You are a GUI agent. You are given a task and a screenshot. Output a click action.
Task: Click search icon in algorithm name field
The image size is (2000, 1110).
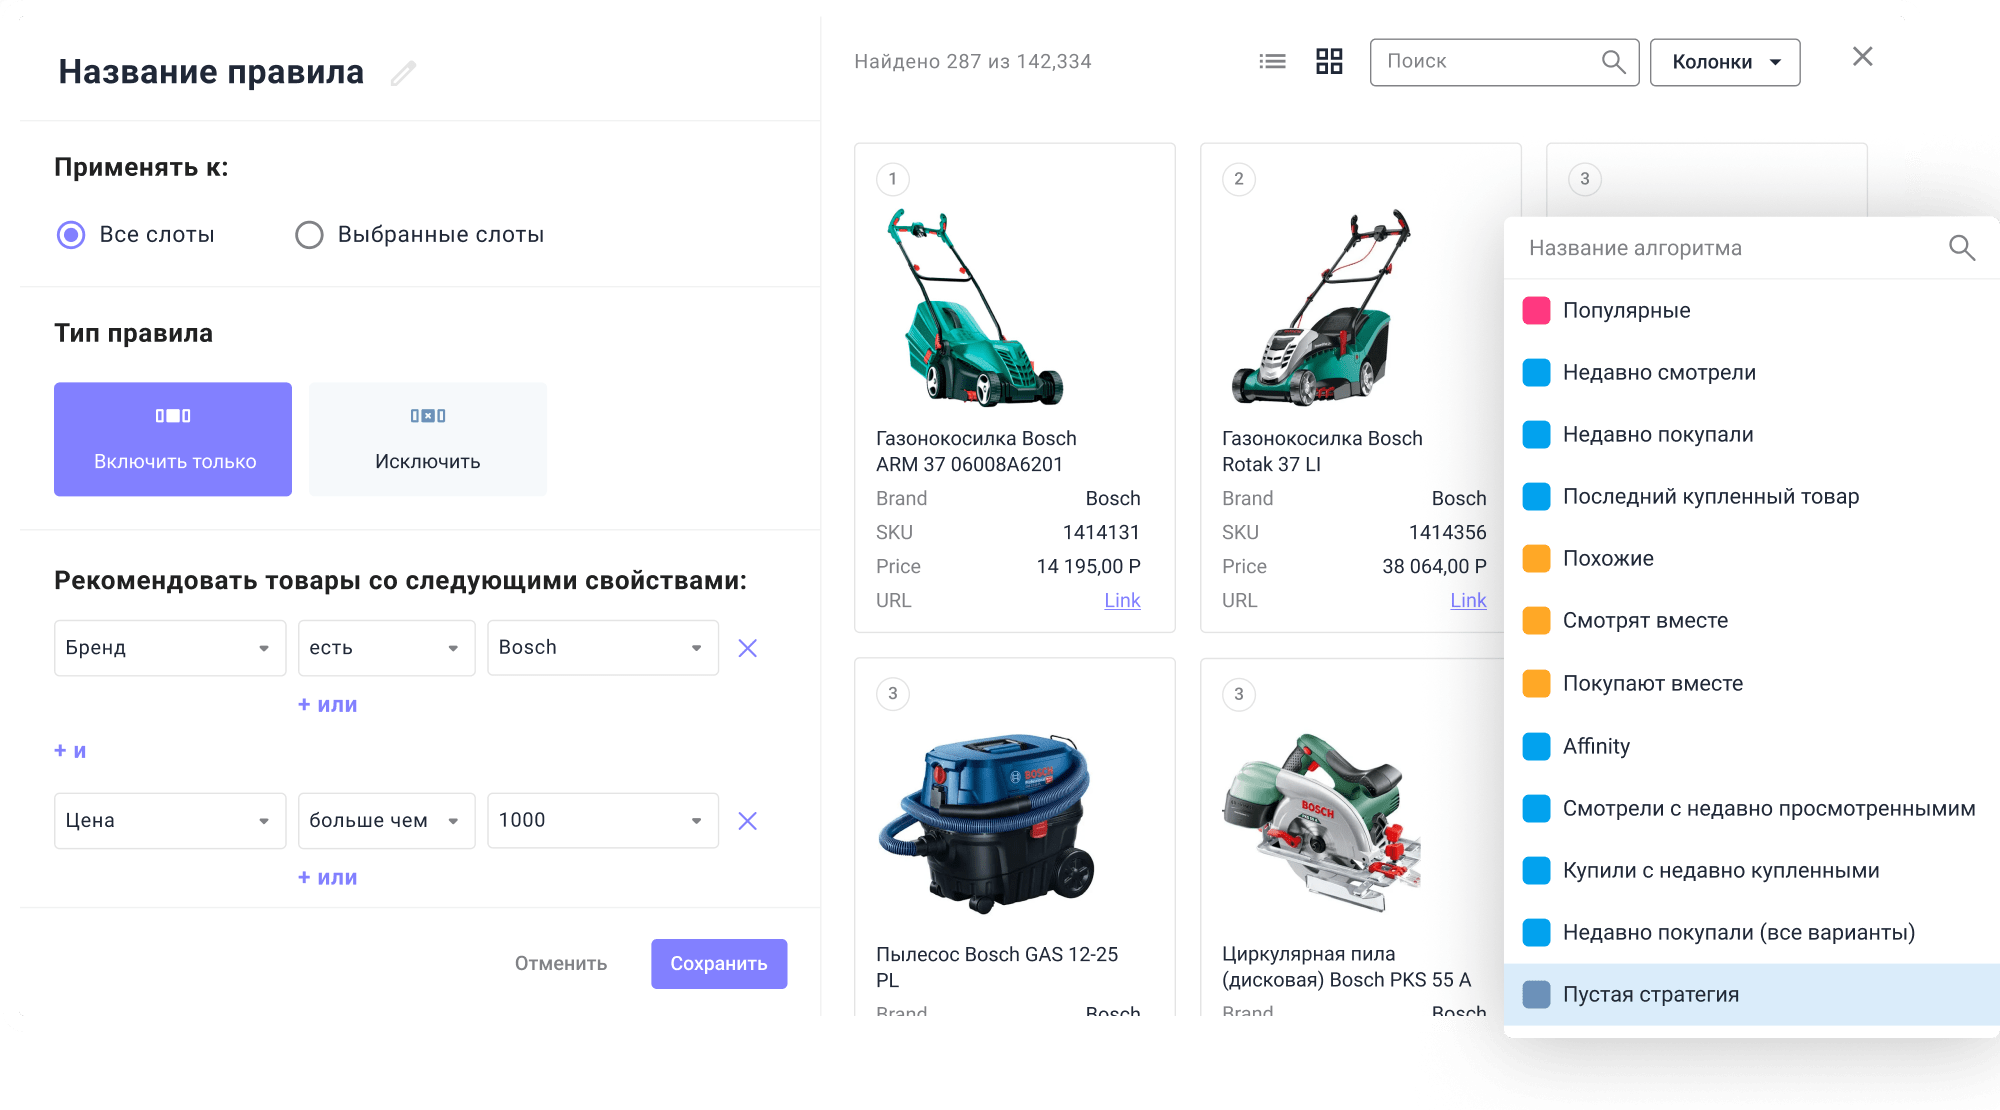click(1961, 248)
